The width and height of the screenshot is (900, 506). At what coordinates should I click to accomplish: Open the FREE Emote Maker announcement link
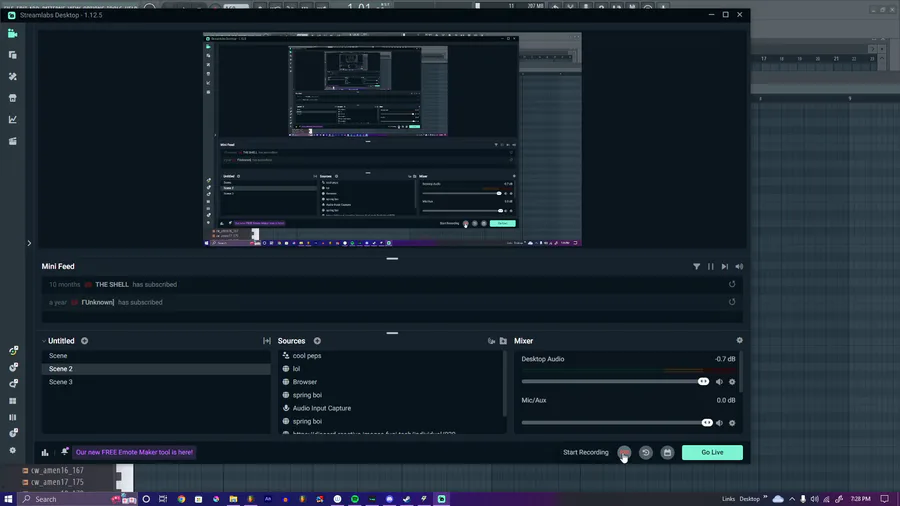pyautogui.click(x=134, y=452)
